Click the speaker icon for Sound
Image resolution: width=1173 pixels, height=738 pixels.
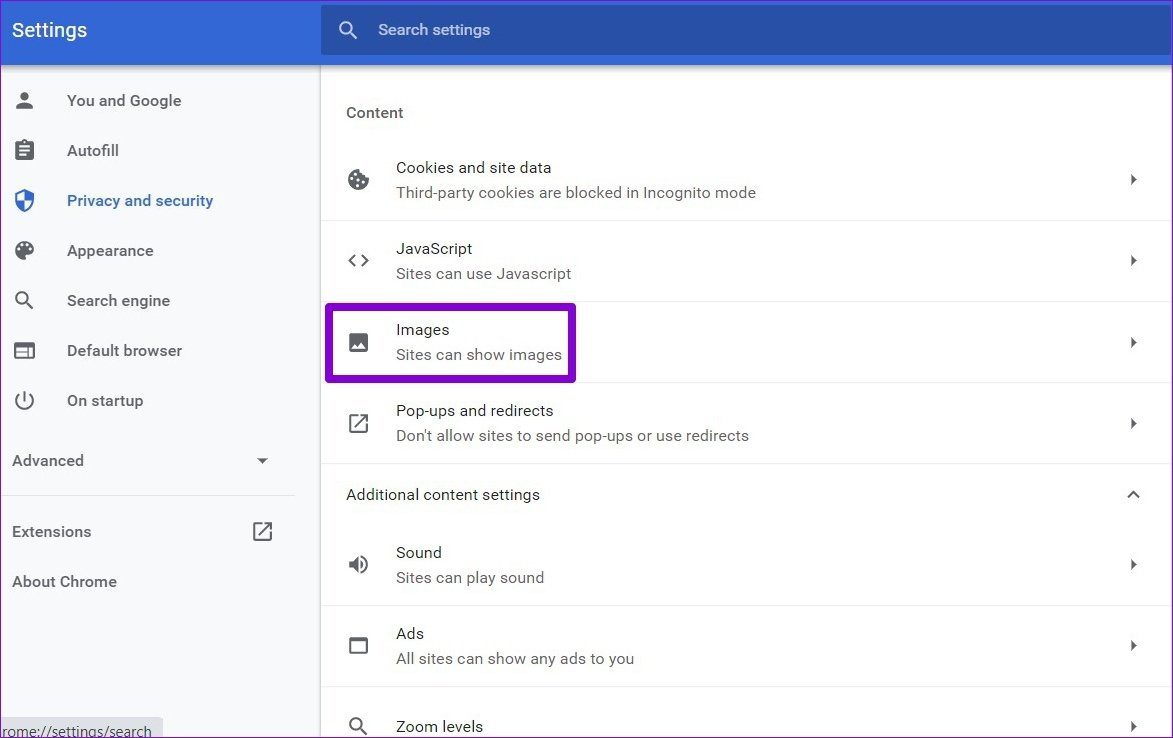[x=358, y=565]
